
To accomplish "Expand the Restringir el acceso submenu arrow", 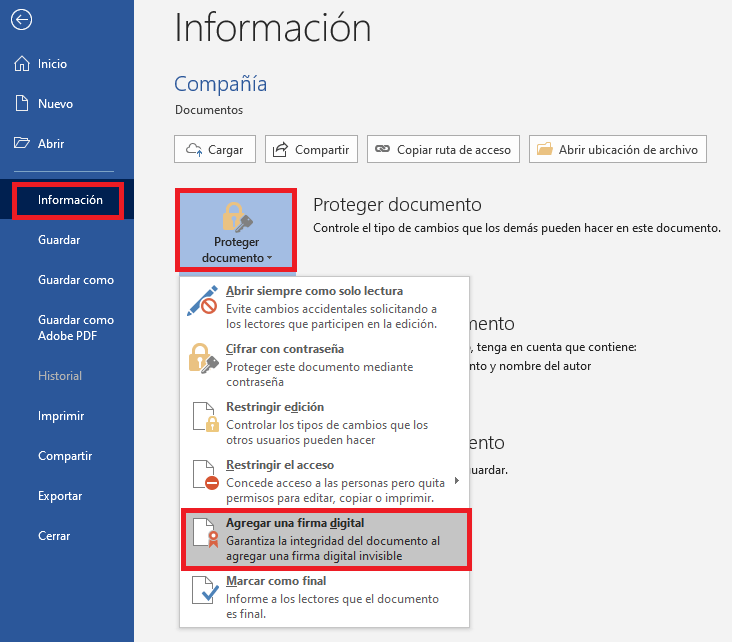I will click(457, 480).
